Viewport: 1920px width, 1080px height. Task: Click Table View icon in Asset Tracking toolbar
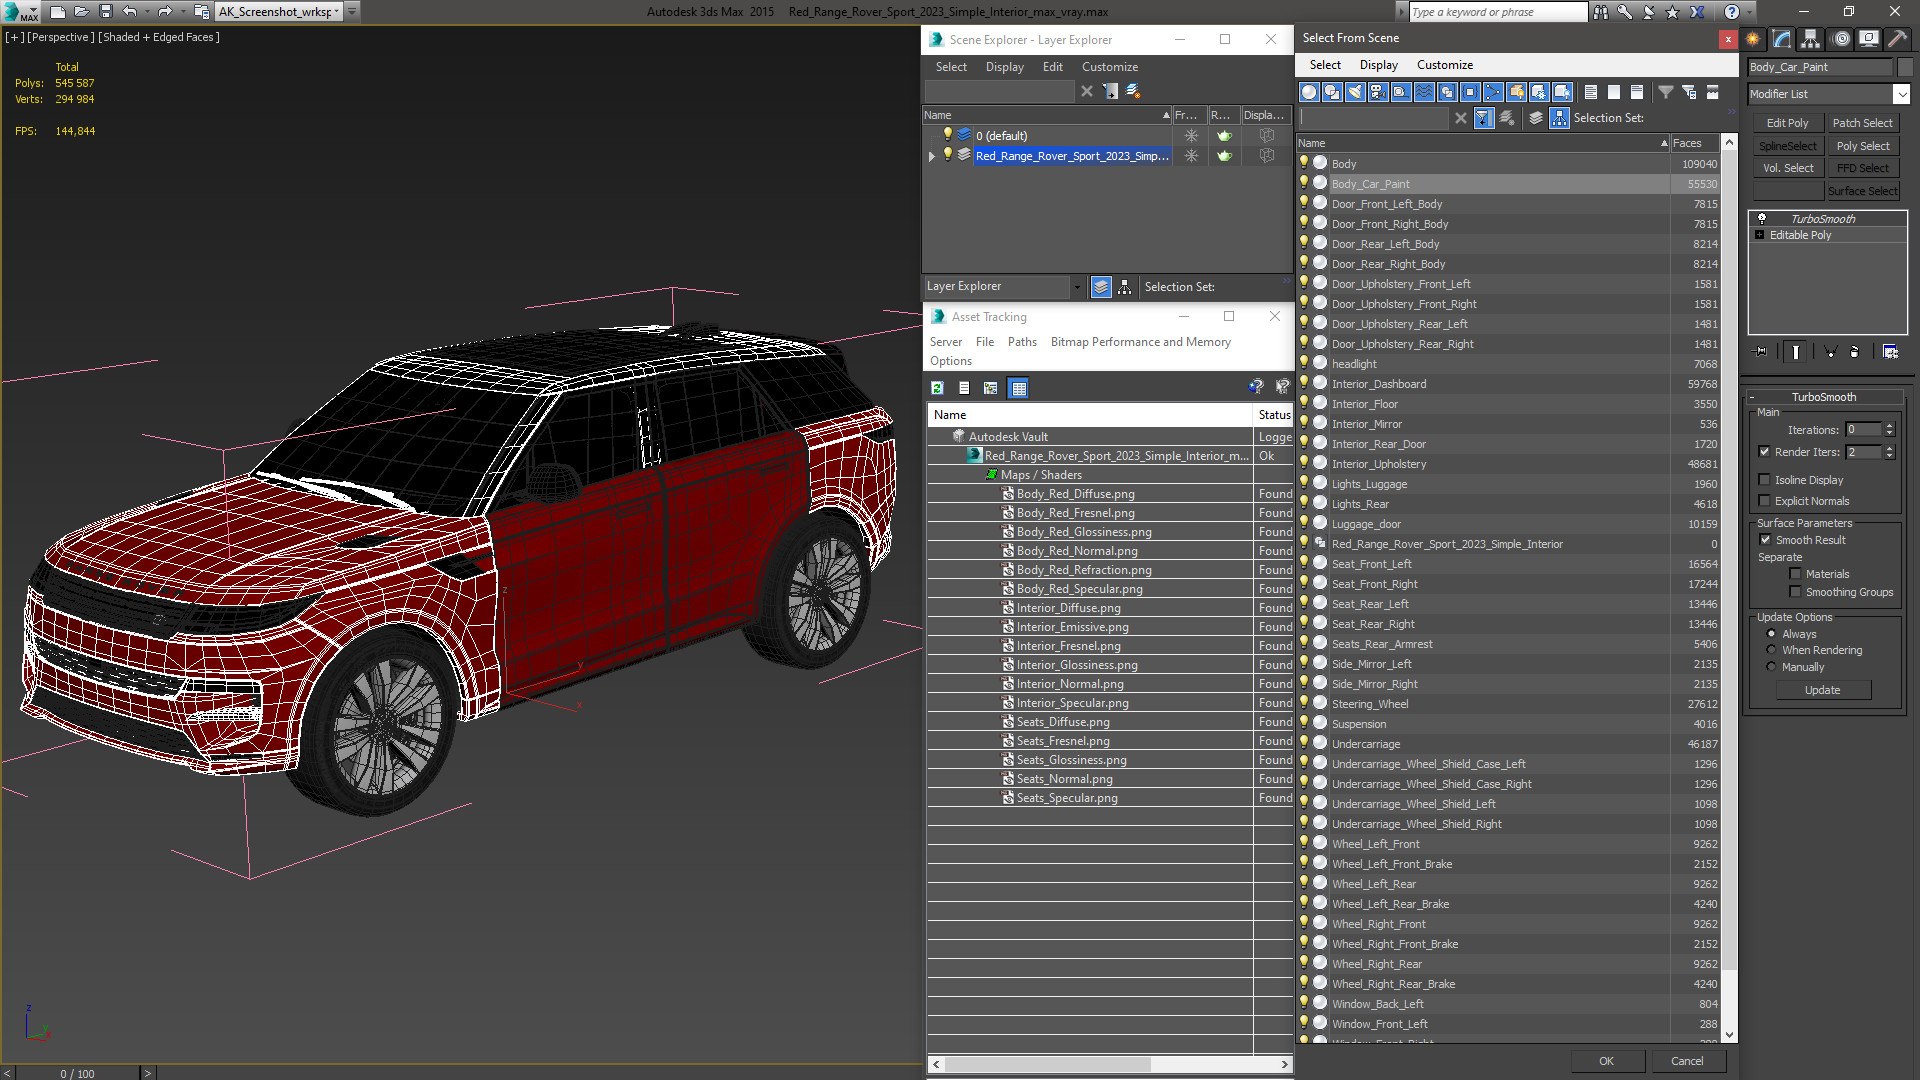coord(1018,388)
